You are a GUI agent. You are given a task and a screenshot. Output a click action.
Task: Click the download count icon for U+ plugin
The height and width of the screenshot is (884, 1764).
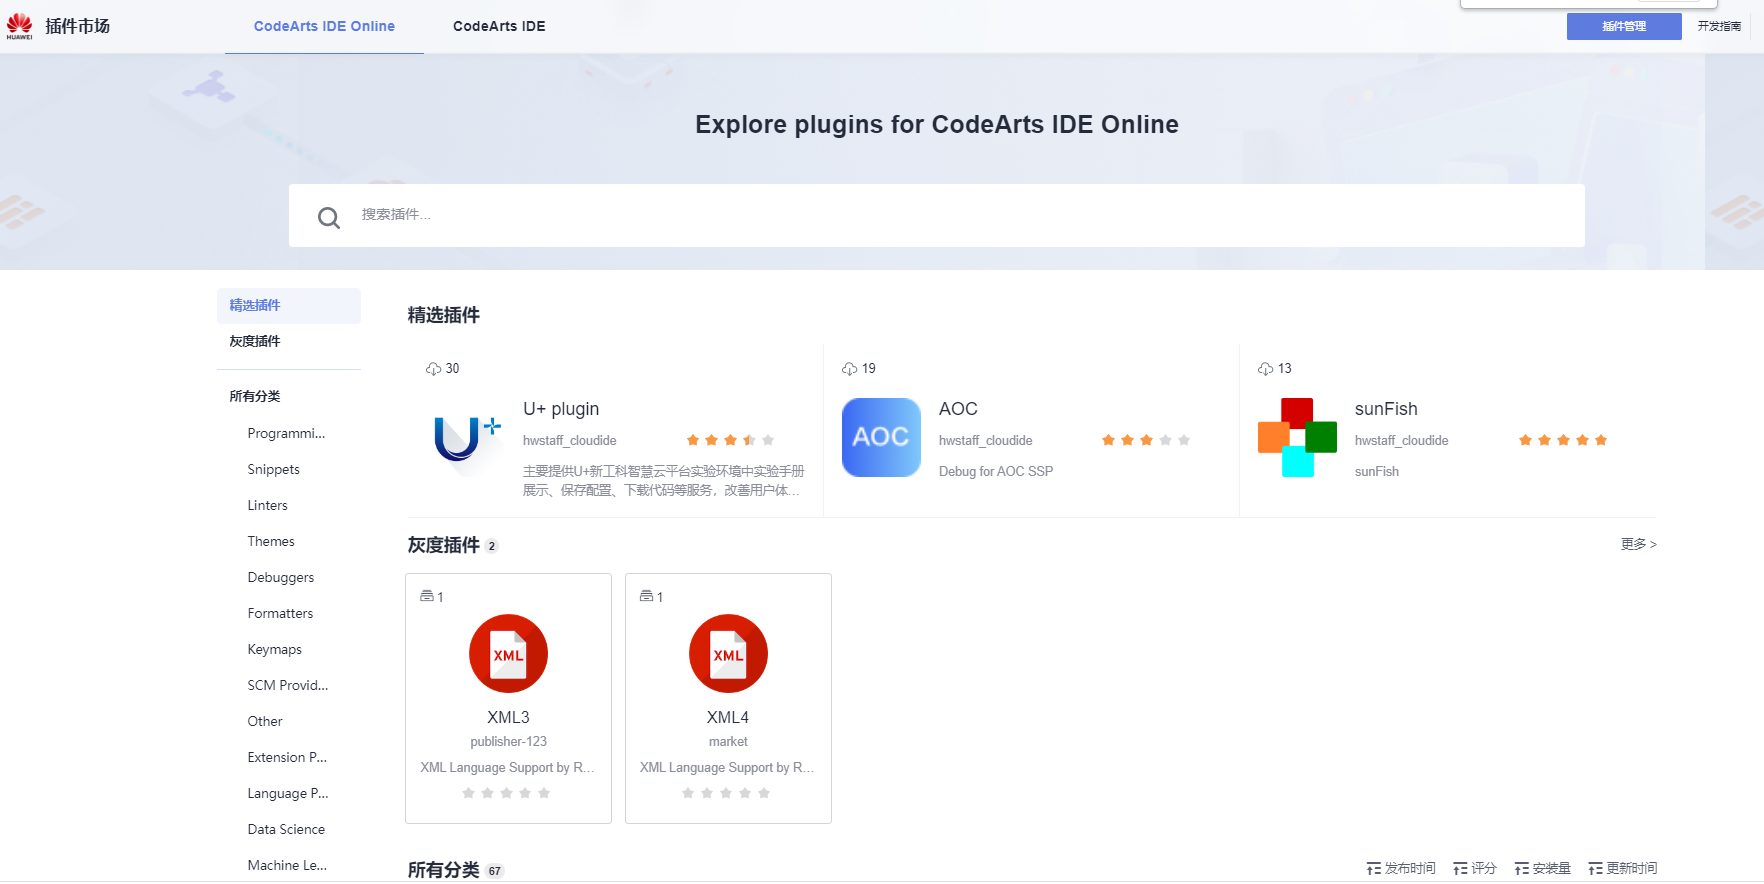tap(433, 369)
